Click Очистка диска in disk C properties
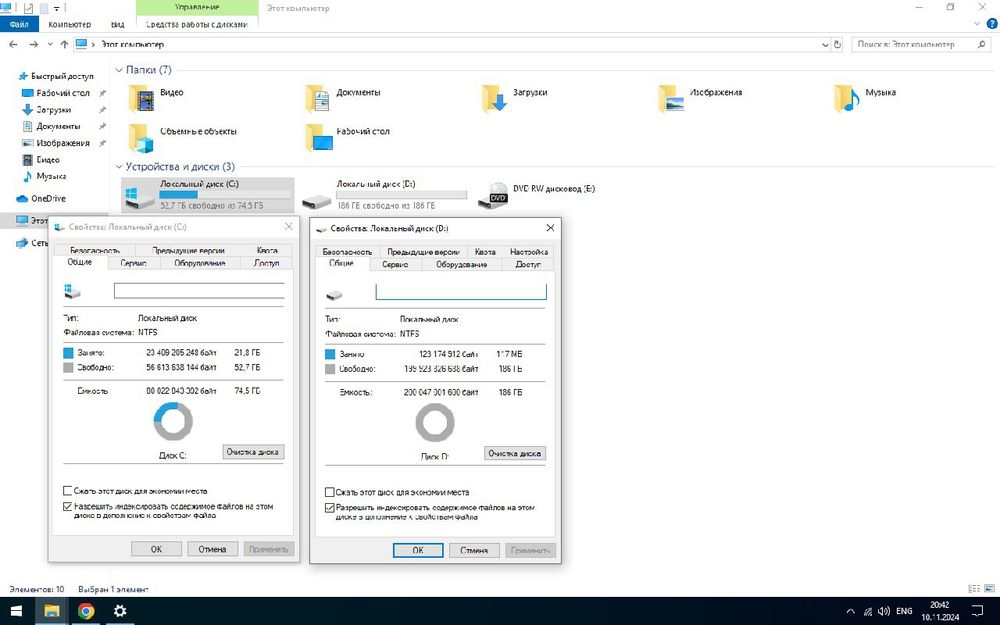This screenshot has width=1000, height=625. tap(253, 452)
